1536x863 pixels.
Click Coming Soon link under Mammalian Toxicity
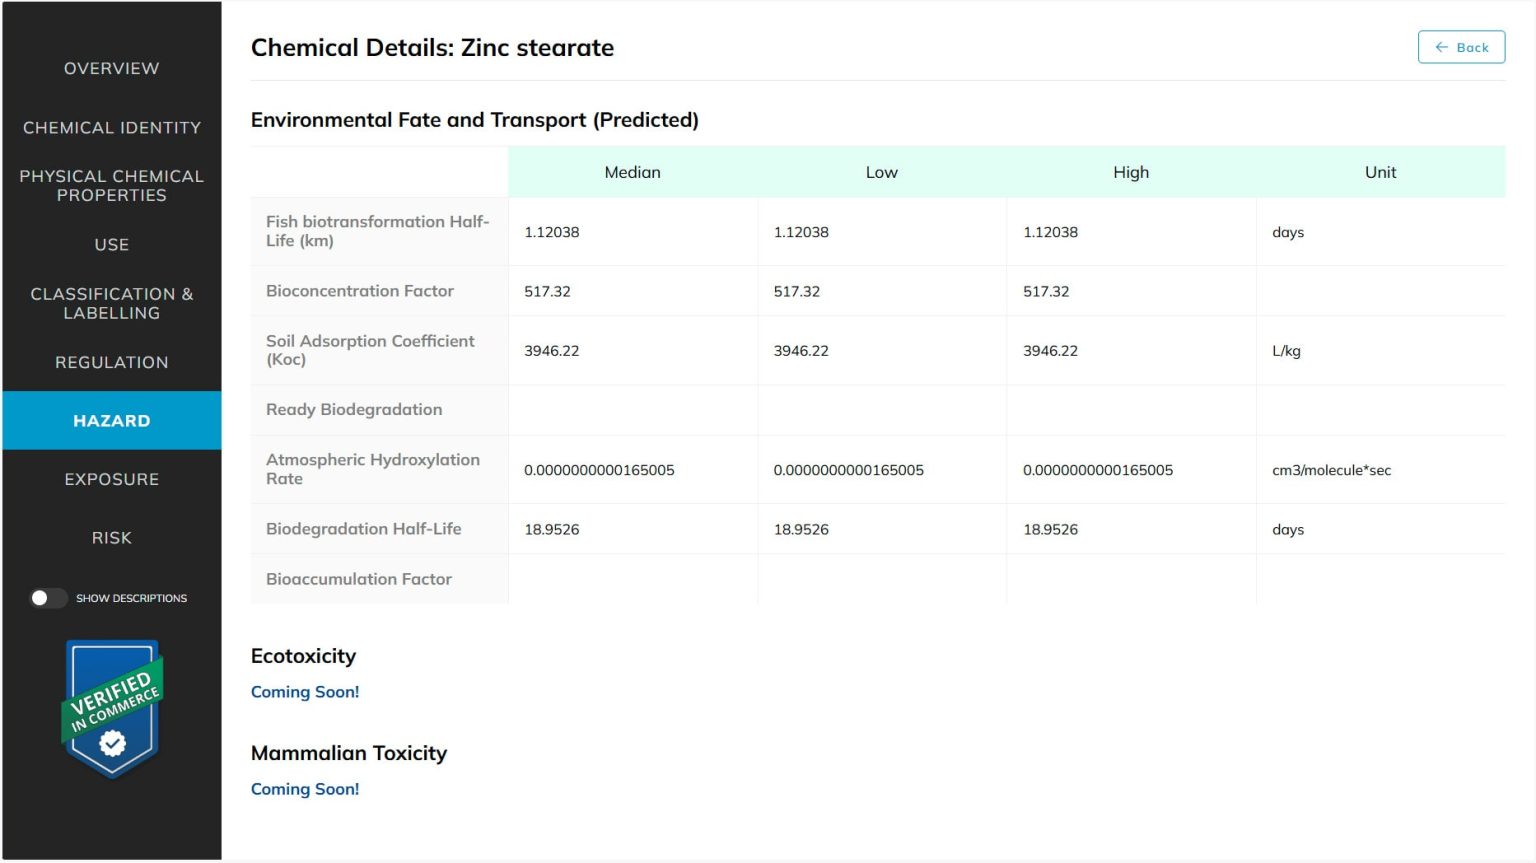coord(304,789)
